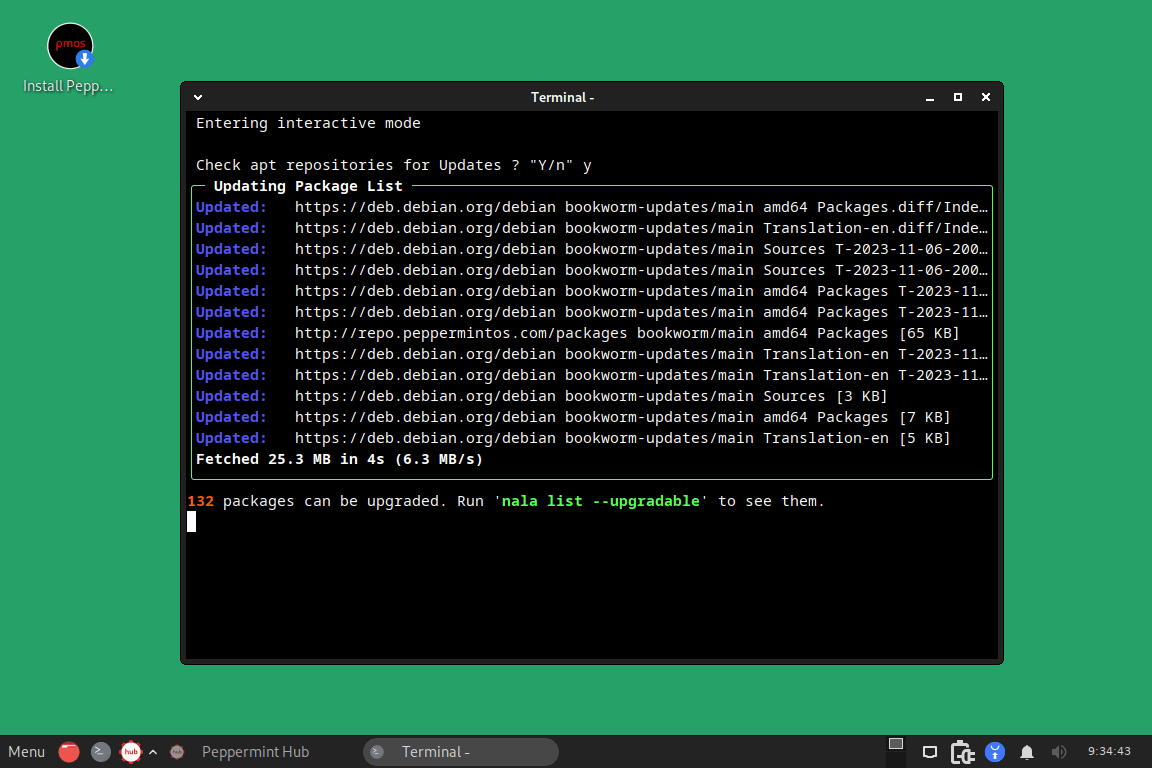Click the Peppermint Hub taskbar label
This screenshot has width=1152, height=768.
click(256, 751)
